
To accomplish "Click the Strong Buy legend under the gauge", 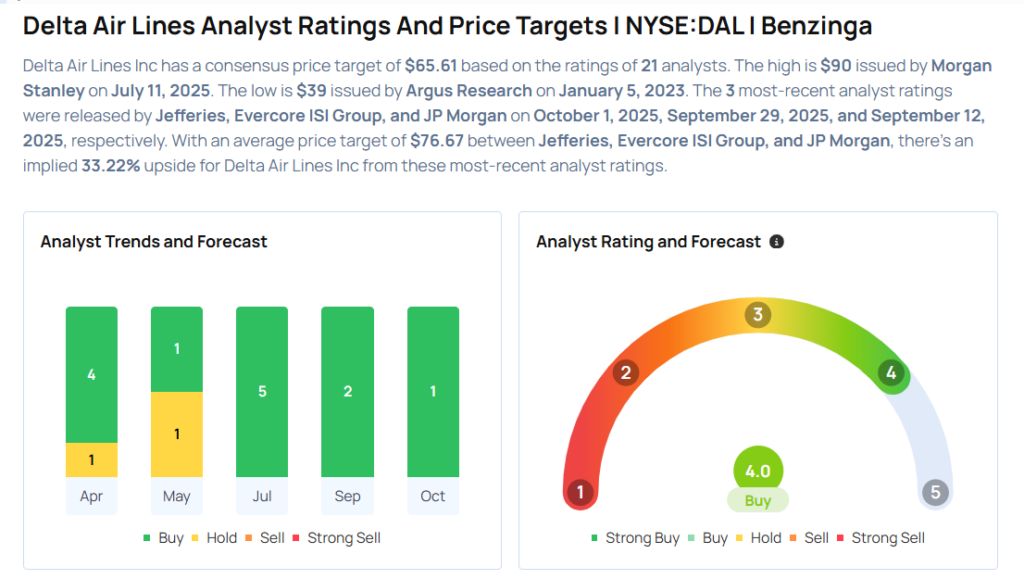I will click(635, 538).
